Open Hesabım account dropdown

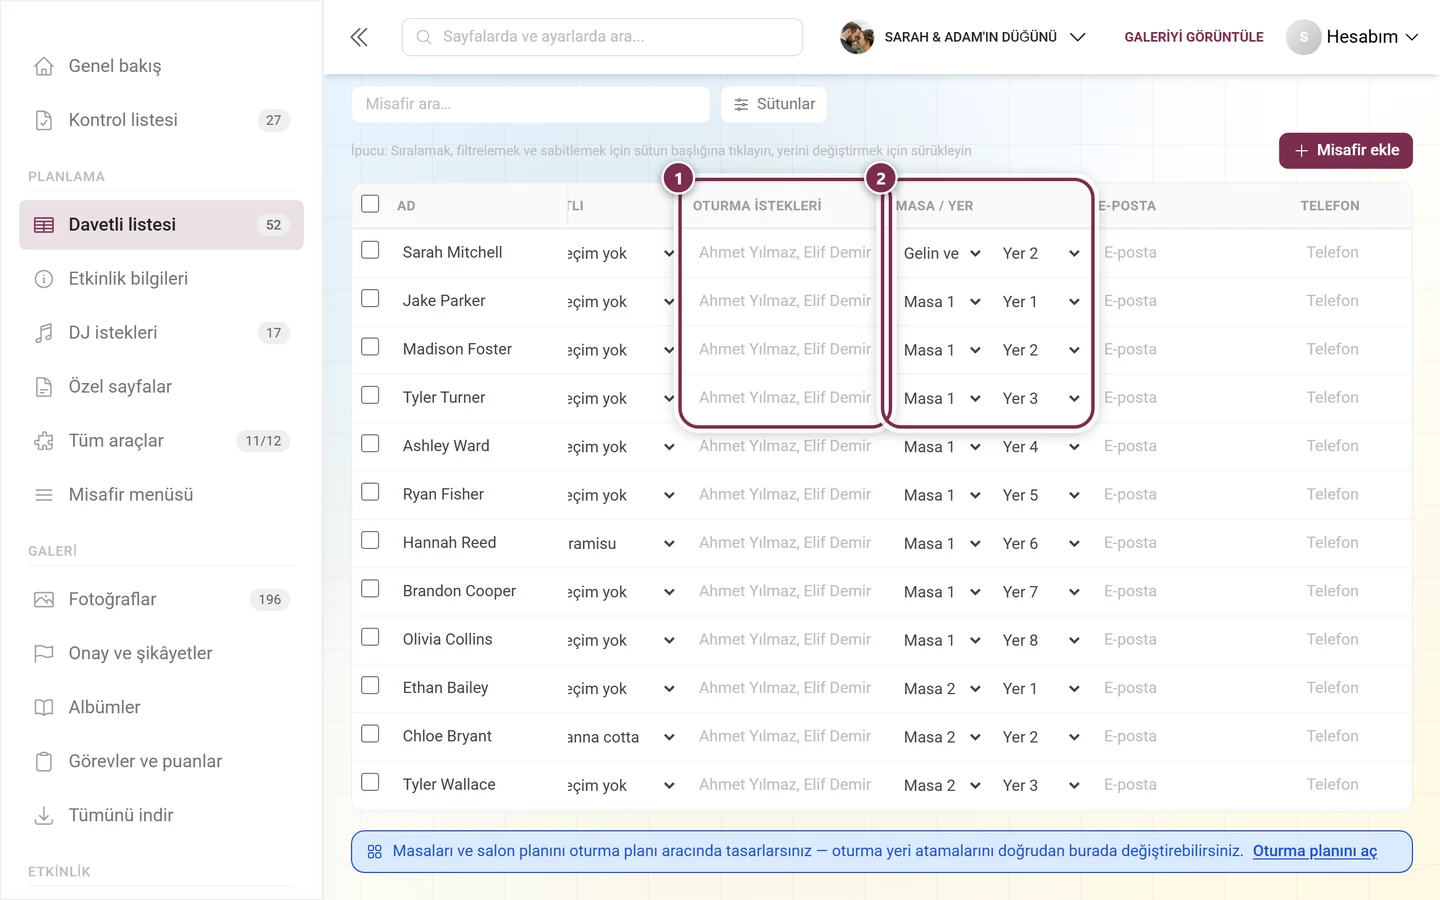[1353, 37]
